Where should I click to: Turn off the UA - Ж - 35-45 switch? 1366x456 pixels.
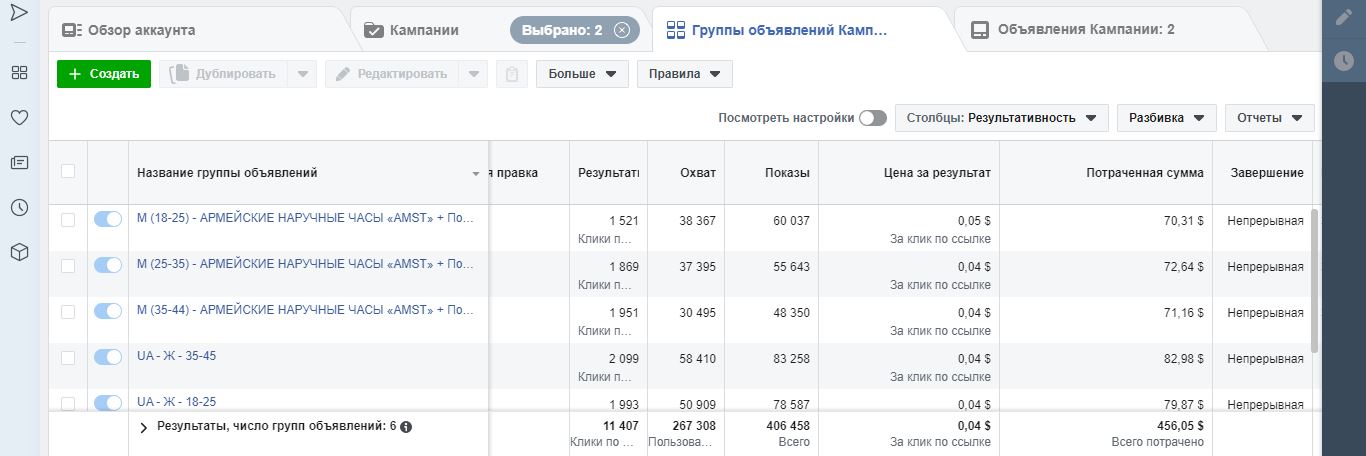point(108,357)
